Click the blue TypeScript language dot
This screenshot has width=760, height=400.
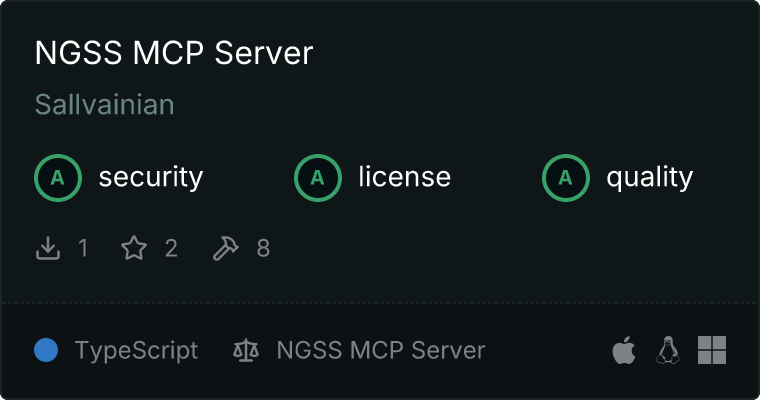click(46, 351)
